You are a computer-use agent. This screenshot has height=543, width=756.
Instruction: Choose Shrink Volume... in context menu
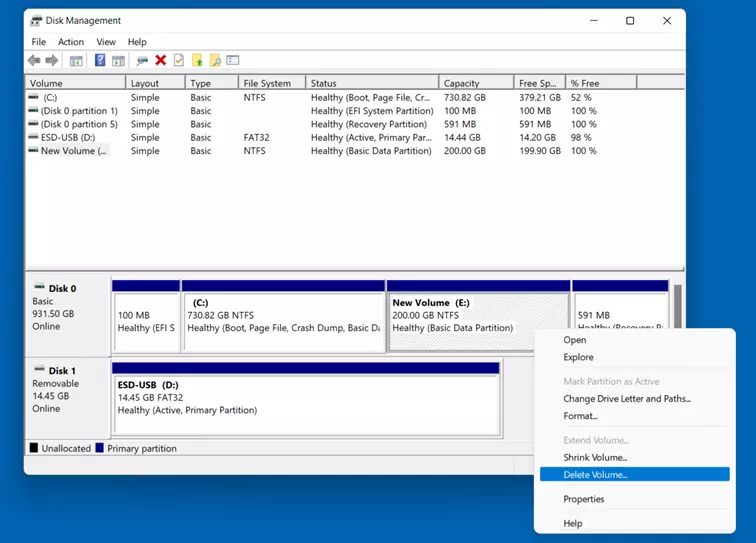634,457
